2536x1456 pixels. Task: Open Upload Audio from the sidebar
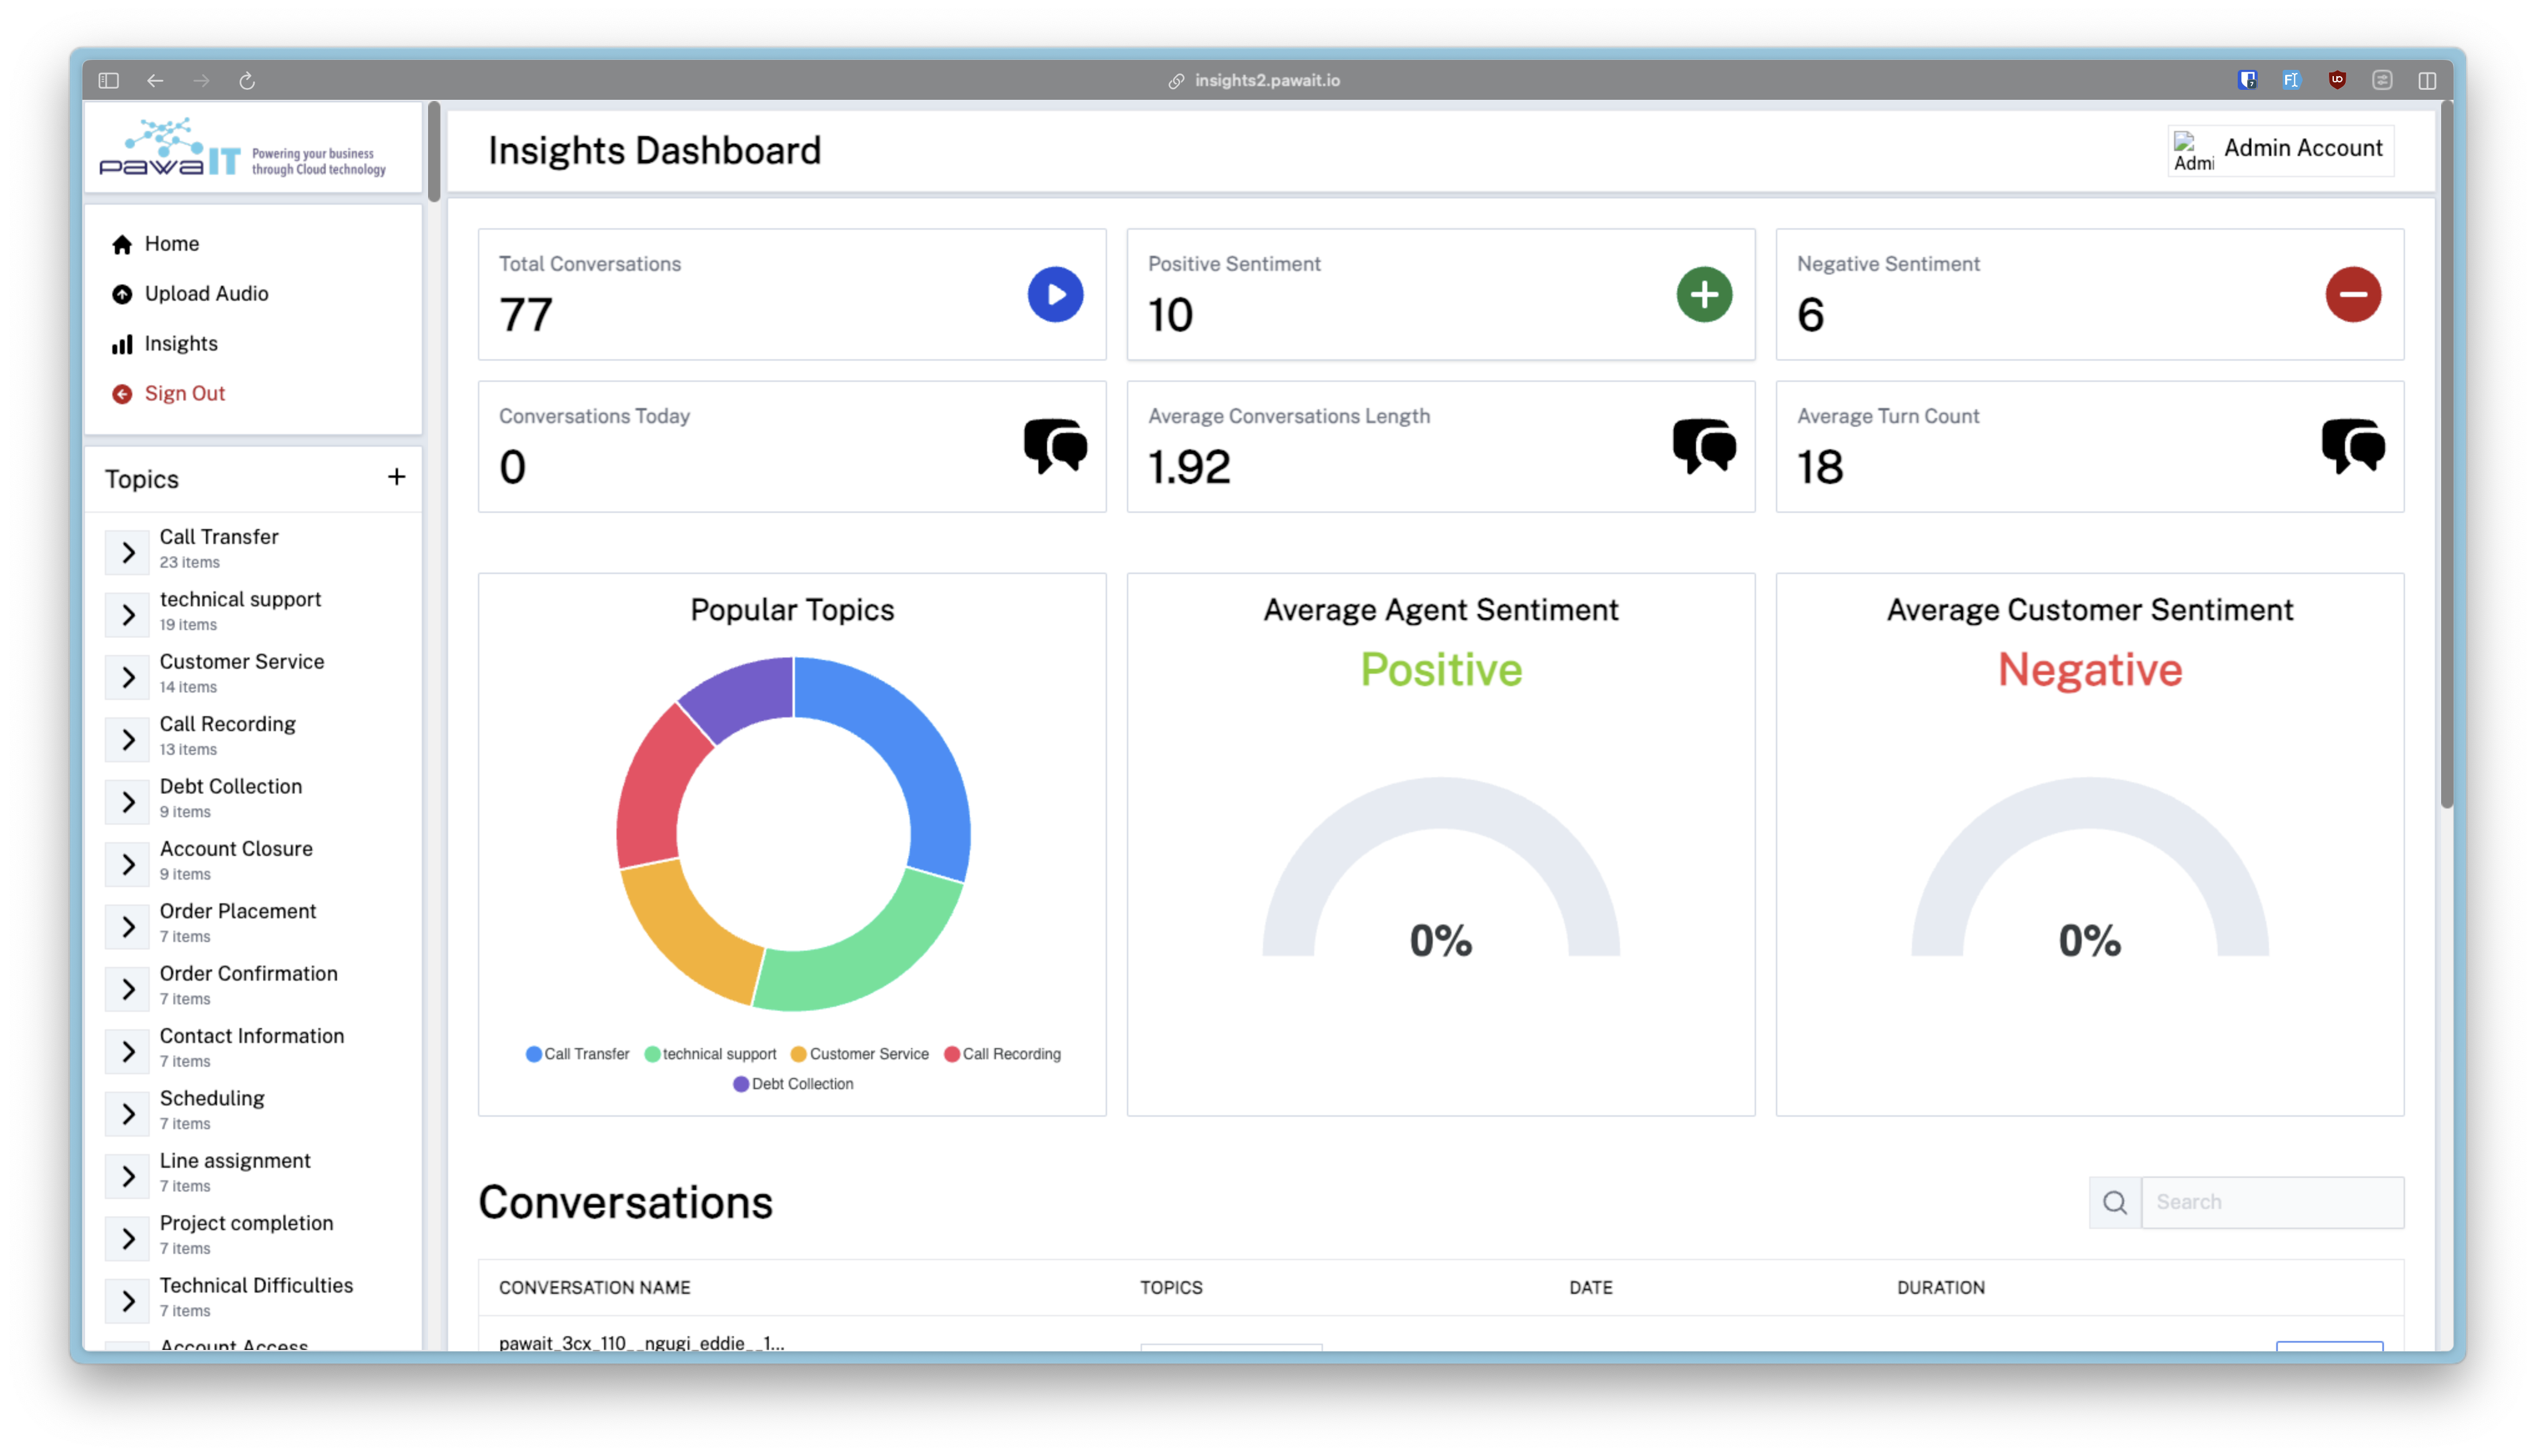206,294
